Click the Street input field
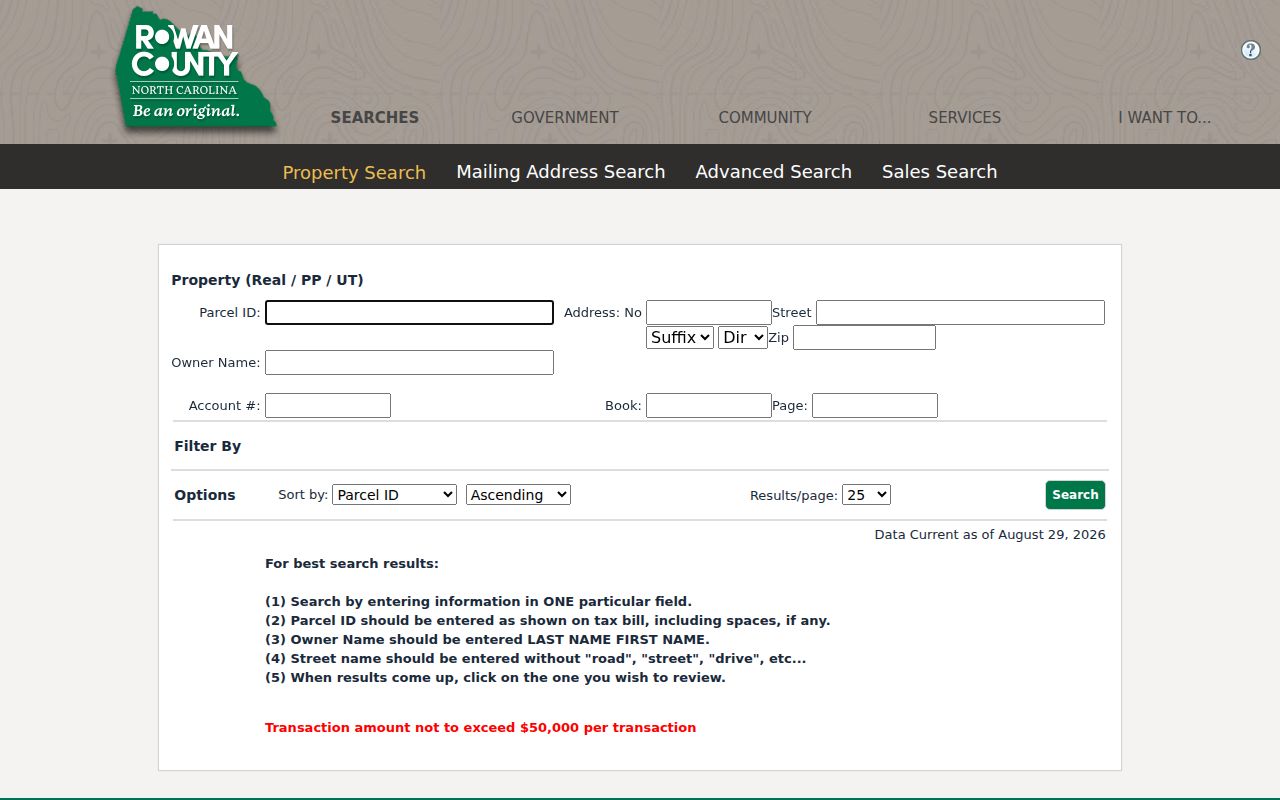The image size is (1280, 800). 960,312
